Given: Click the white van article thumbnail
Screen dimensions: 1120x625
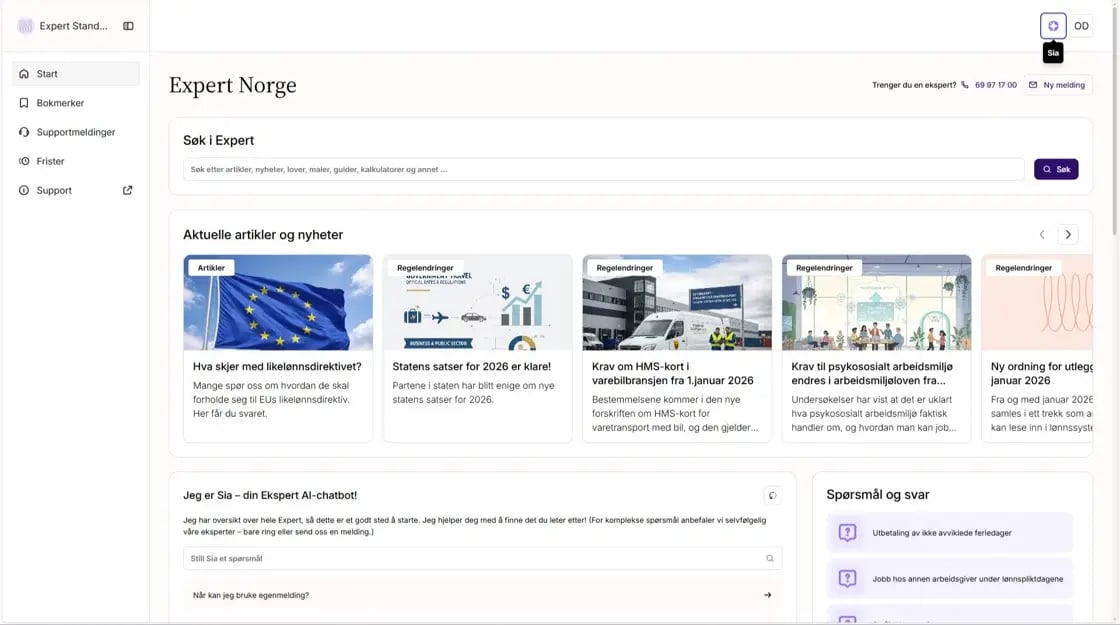Looking at the screenshot, I should coord(677,302).
